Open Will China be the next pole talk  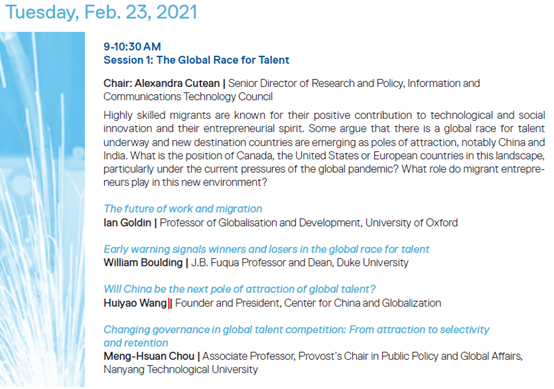click(239, 289)
